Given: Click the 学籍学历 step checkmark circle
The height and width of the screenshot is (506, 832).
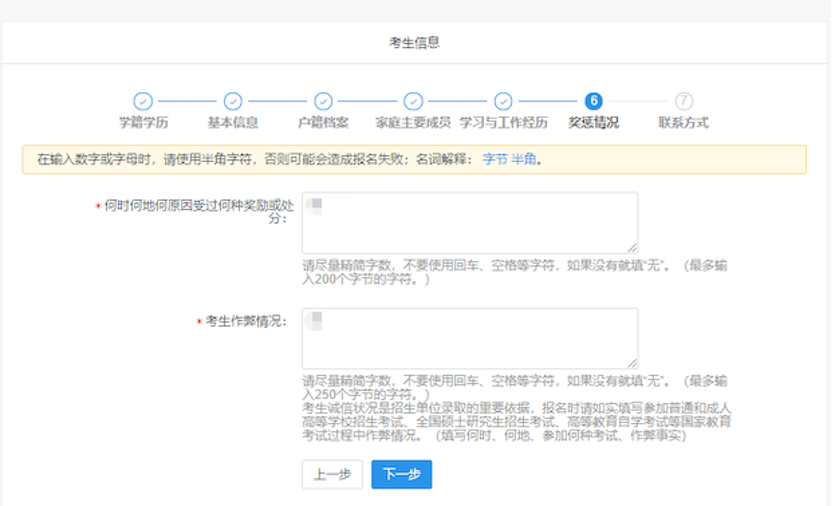Looking at the screenshot, I should pos(143,101).
